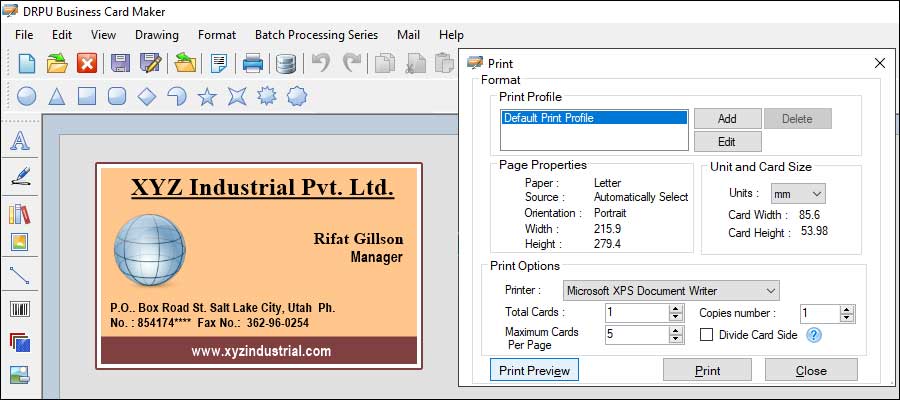Select the star shape tool
This screenshot has height=400, width=900.
[207, 96]
